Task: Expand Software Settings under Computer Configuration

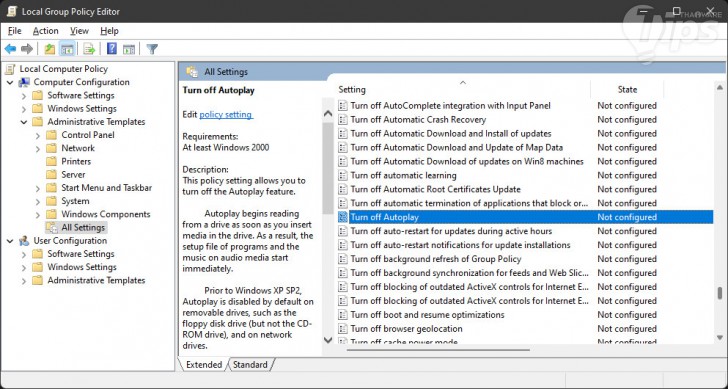Action: coord(24,96)
